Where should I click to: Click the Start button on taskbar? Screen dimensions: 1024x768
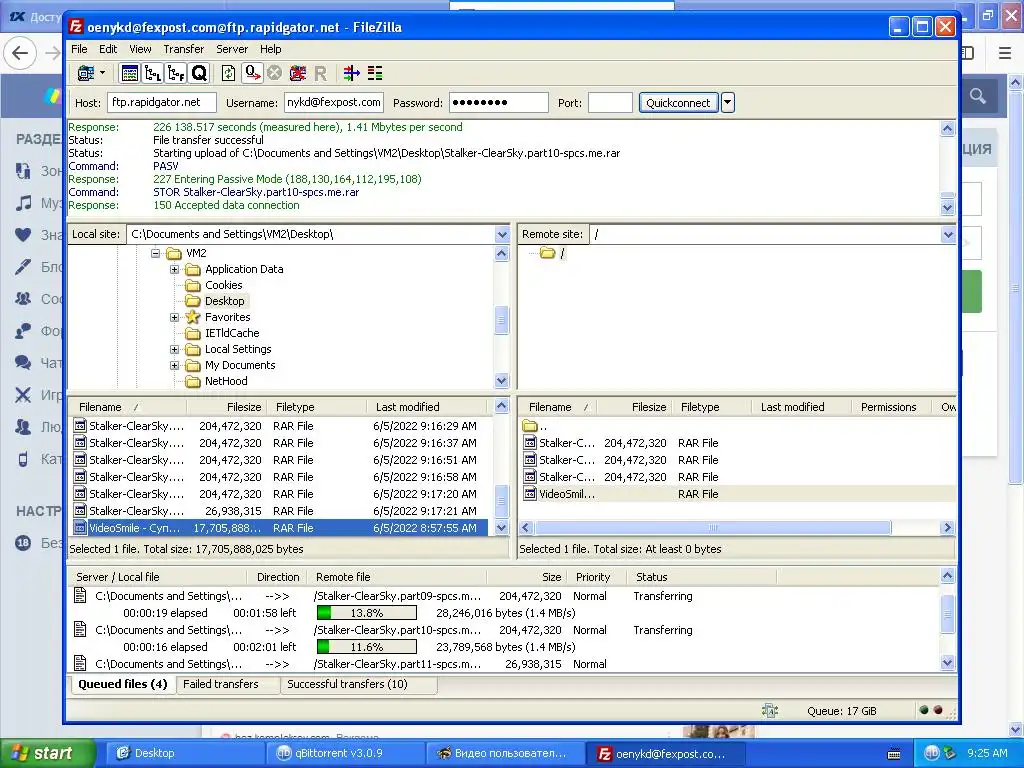(46, 753)
